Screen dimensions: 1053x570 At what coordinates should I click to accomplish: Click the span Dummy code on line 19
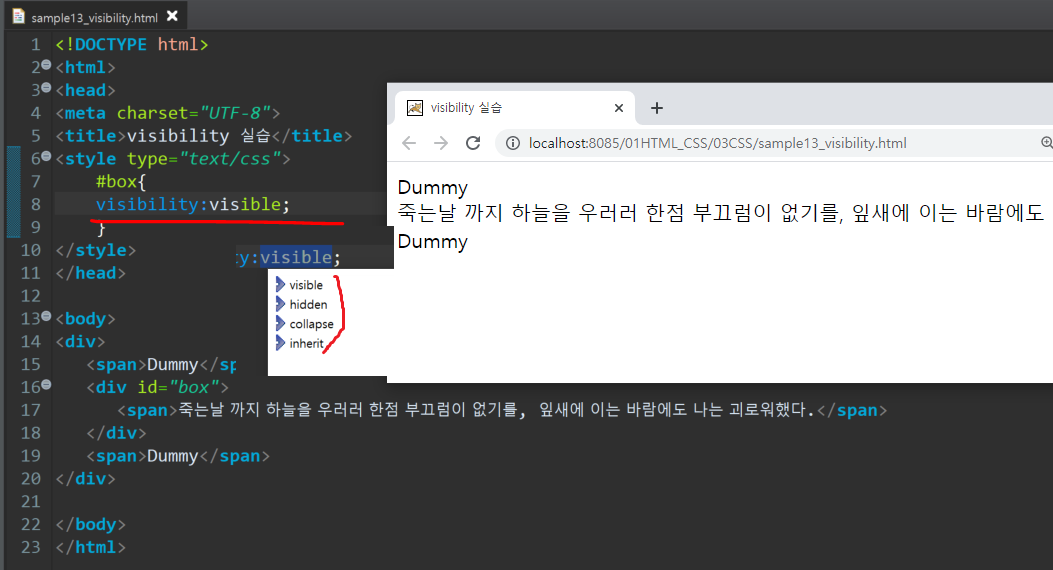[178, 456]
